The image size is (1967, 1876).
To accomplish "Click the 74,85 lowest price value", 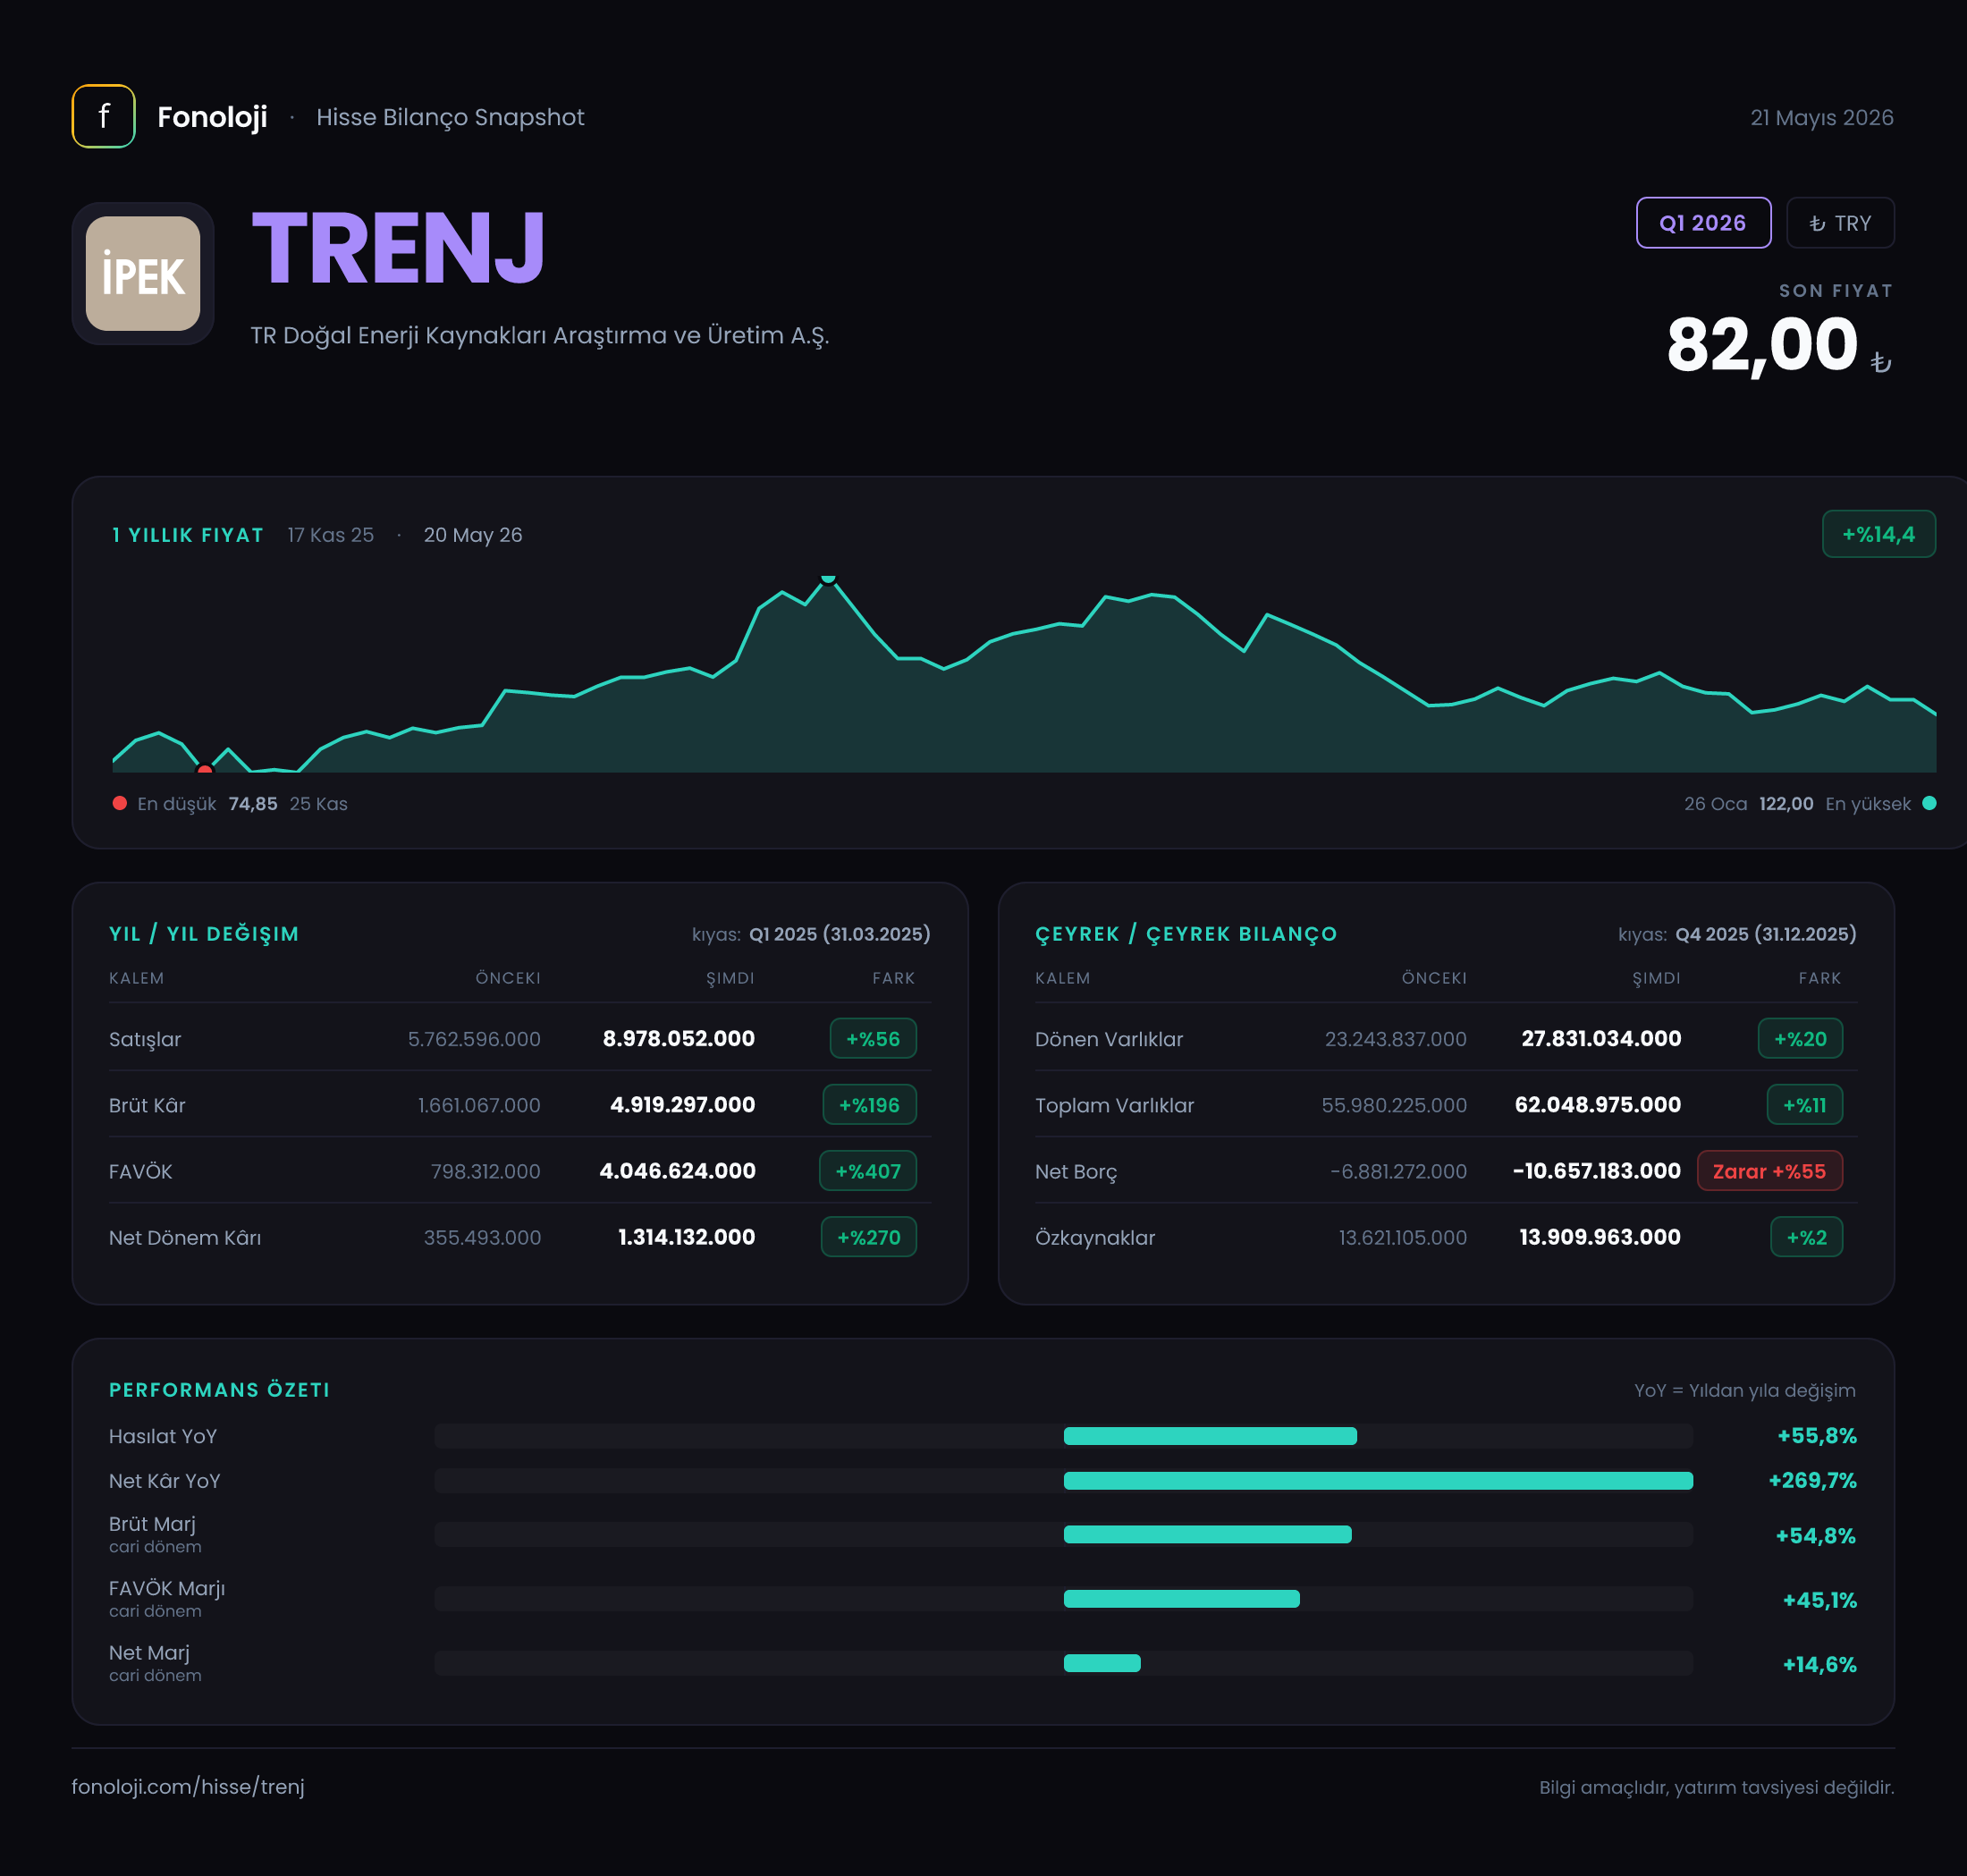I will point(253,803).
